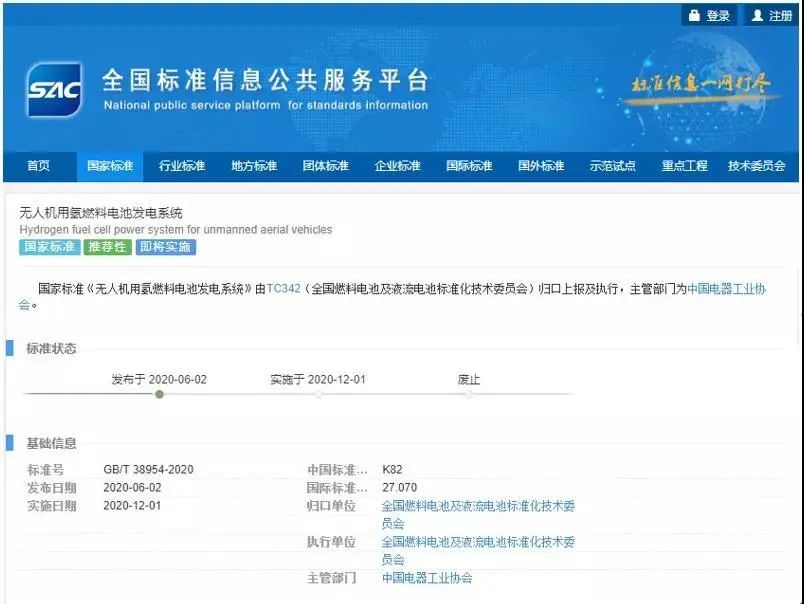Click the 废止 timeline marker
Viewport: 804px width, 604px height.
click(469, 394)
